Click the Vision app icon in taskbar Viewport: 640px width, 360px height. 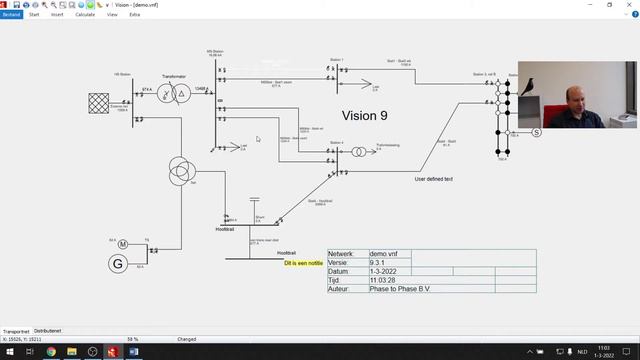click(113, 351)
